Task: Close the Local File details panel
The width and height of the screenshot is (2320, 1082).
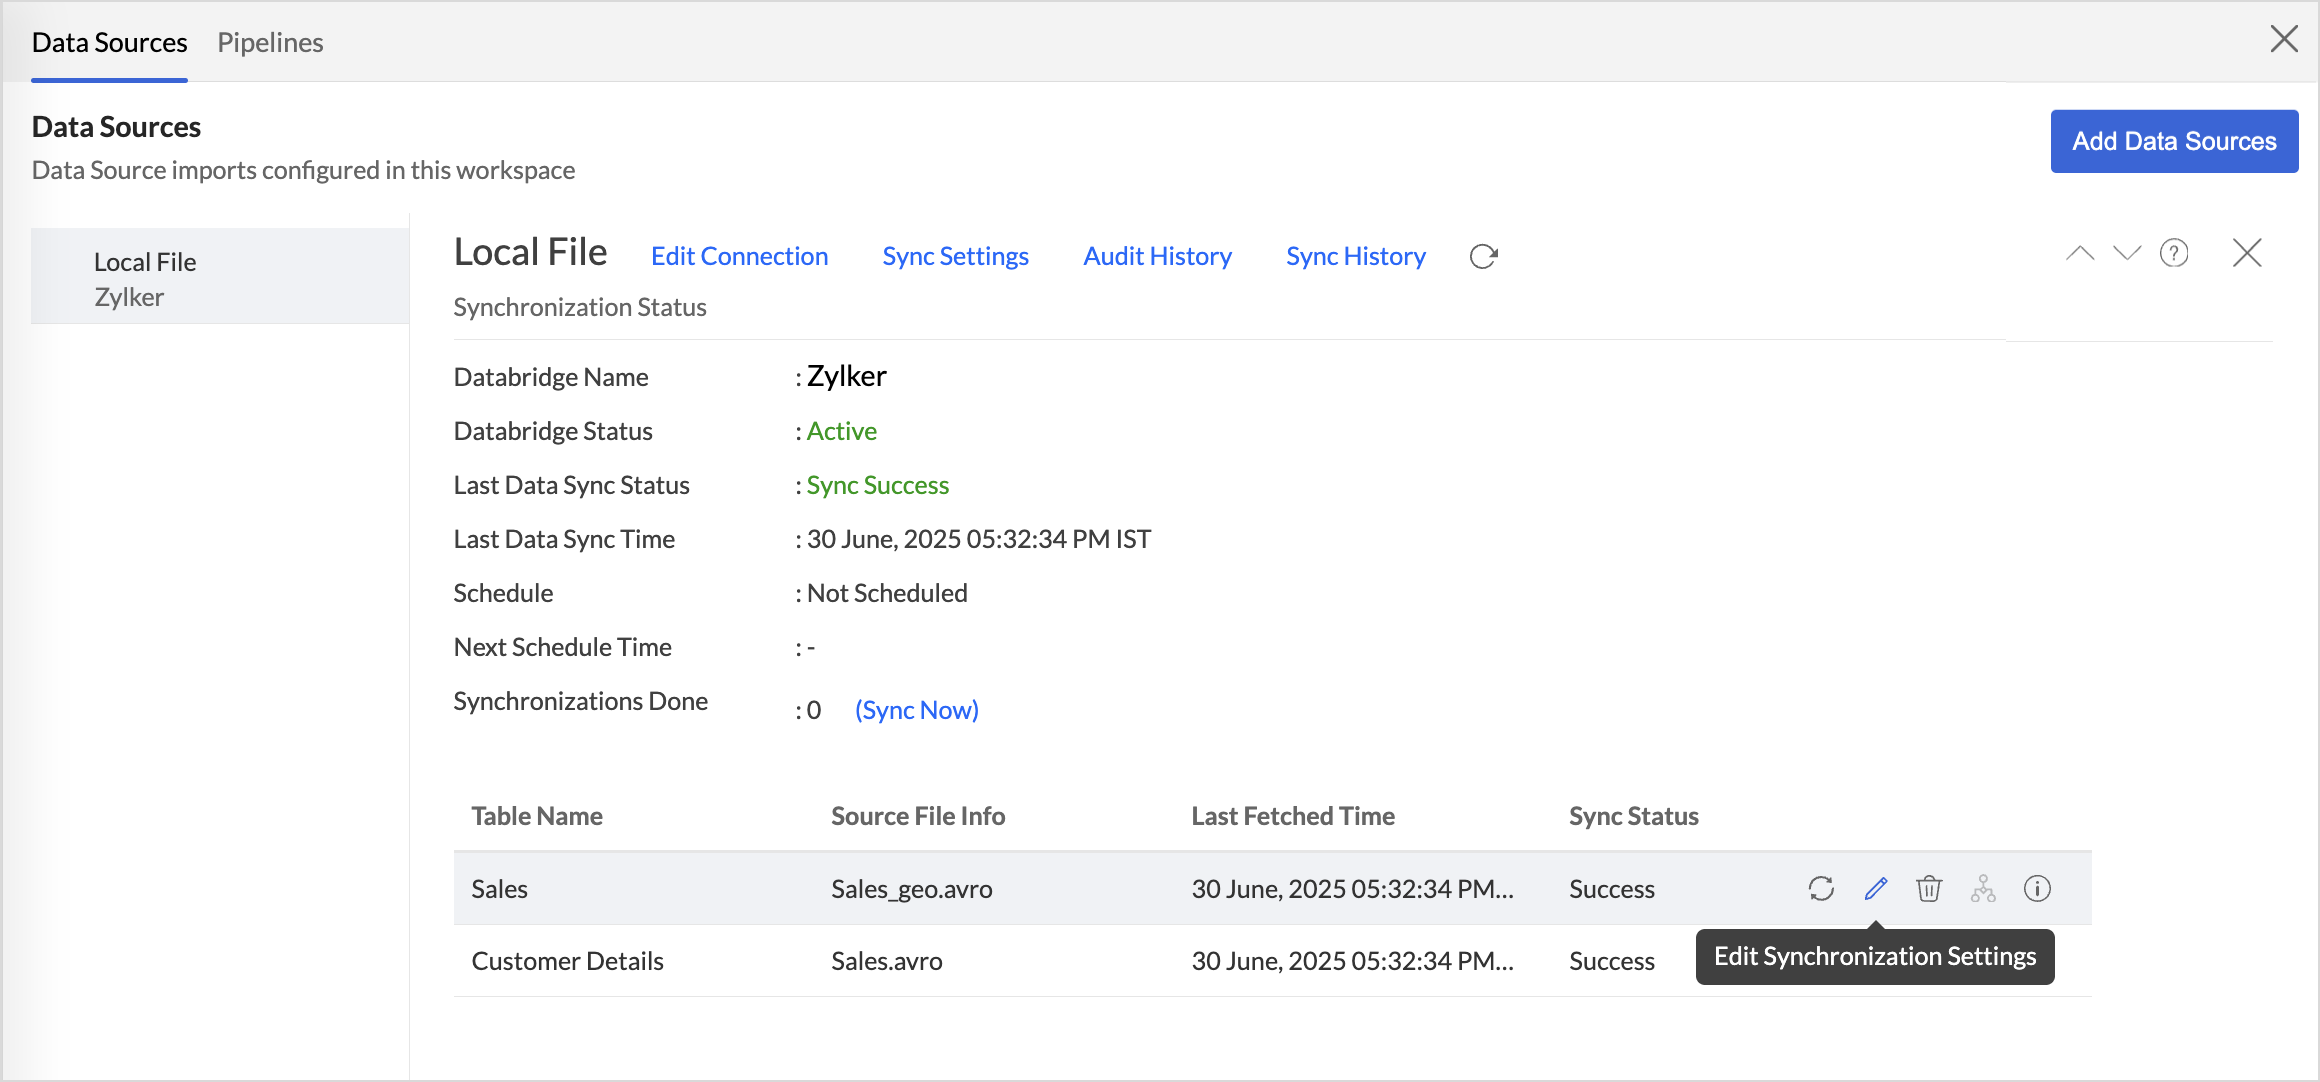Action: (x=2247, y=253)
